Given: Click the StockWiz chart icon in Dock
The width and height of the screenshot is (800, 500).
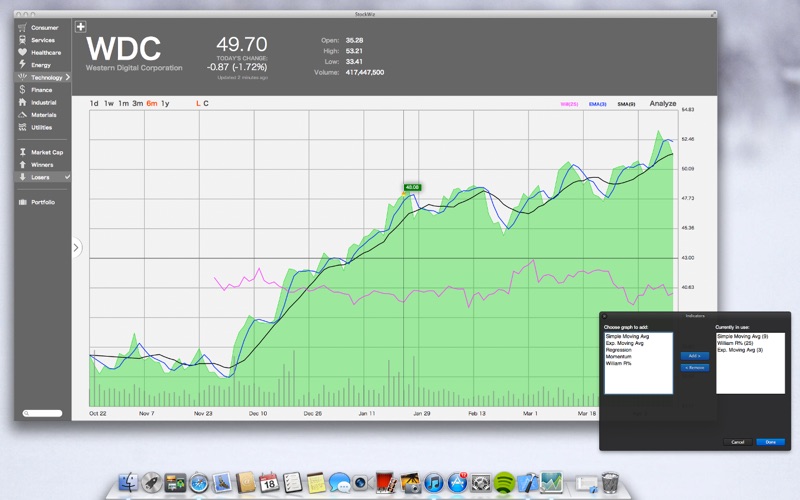Looking at the screenshot, I should click(552, 482).
